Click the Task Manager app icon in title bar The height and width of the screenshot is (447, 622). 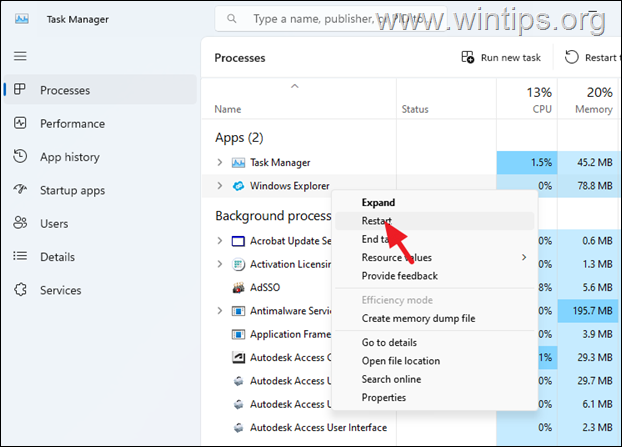pyautogui.click(x=21, y=19)
